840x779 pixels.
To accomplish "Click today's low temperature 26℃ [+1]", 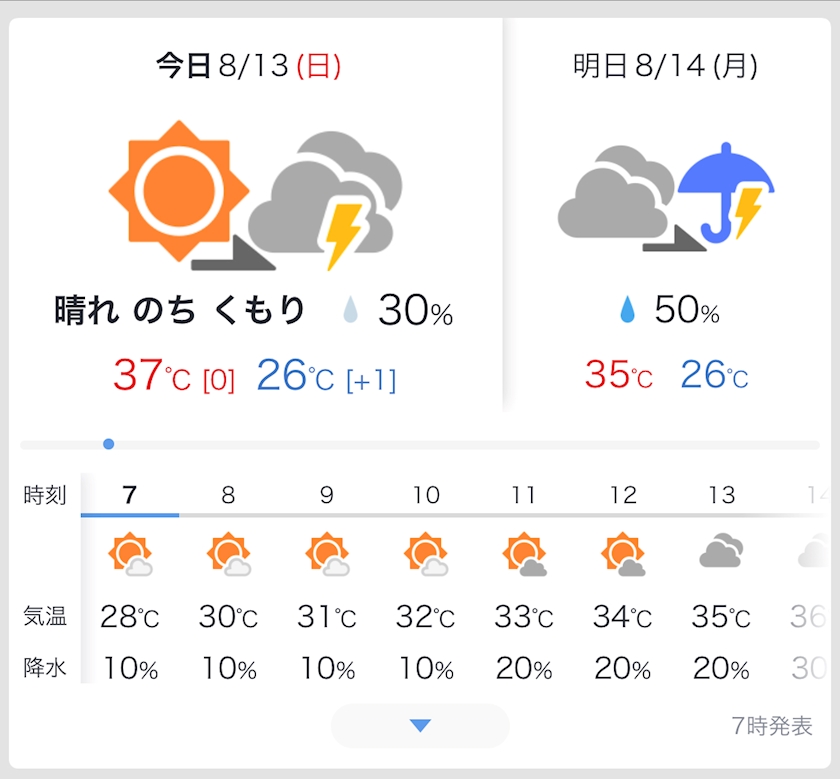I will point(326,376).
